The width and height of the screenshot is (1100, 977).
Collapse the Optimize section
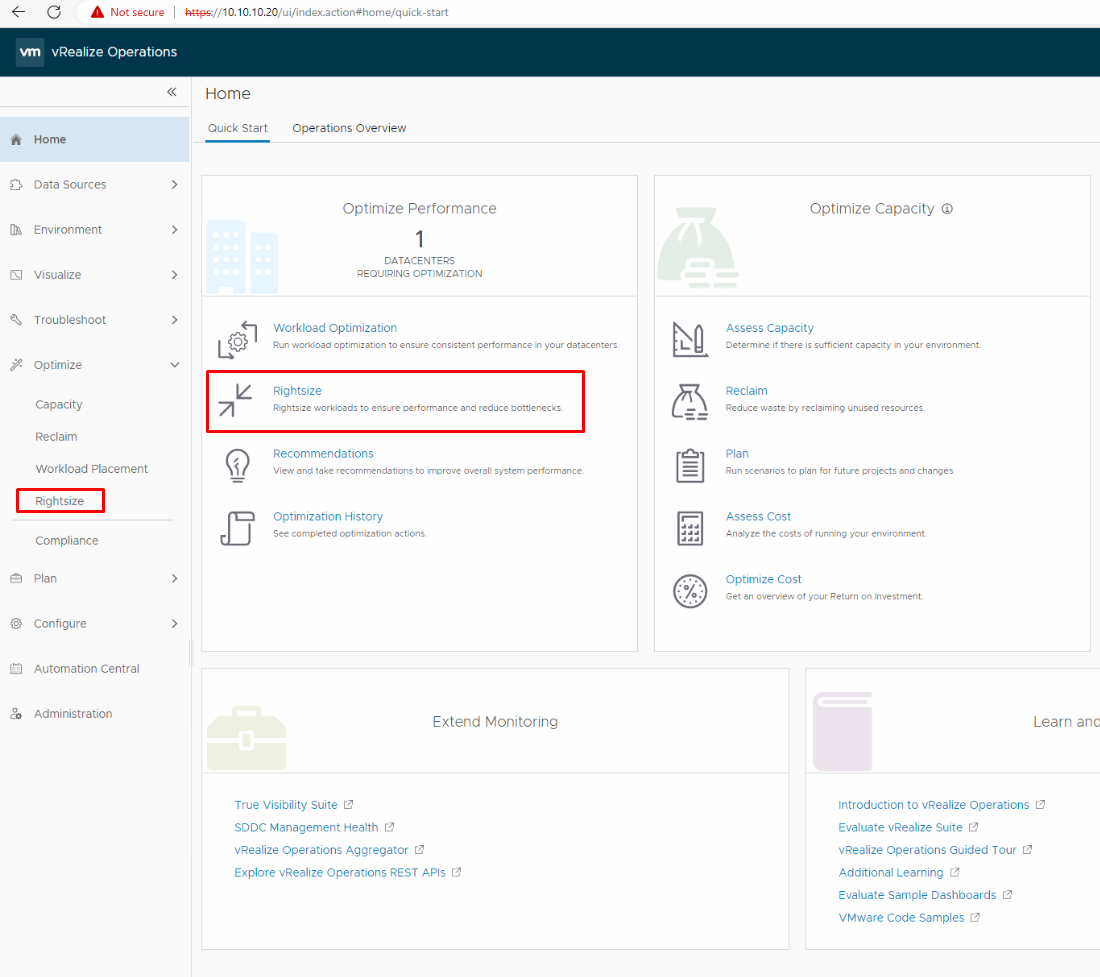tap(60, 364)
